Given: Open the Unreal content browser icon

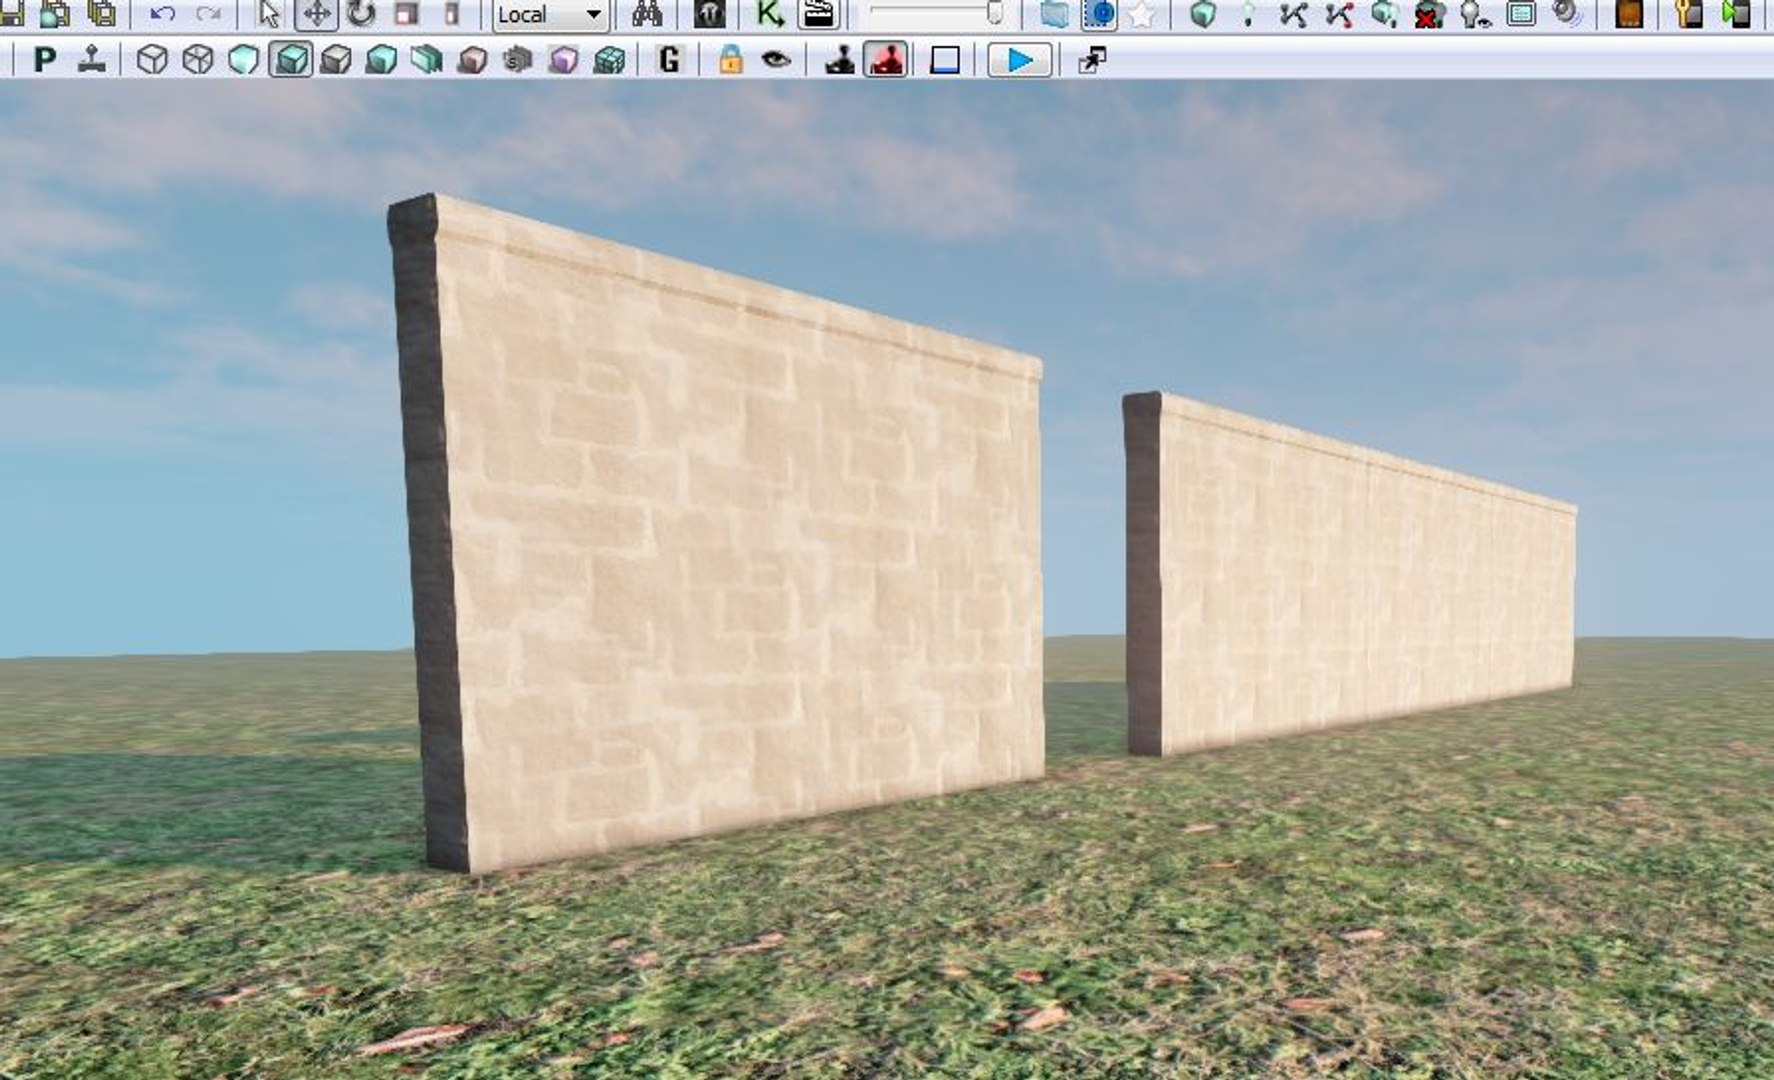Looking at the screenshot, I should pos(709,14).
